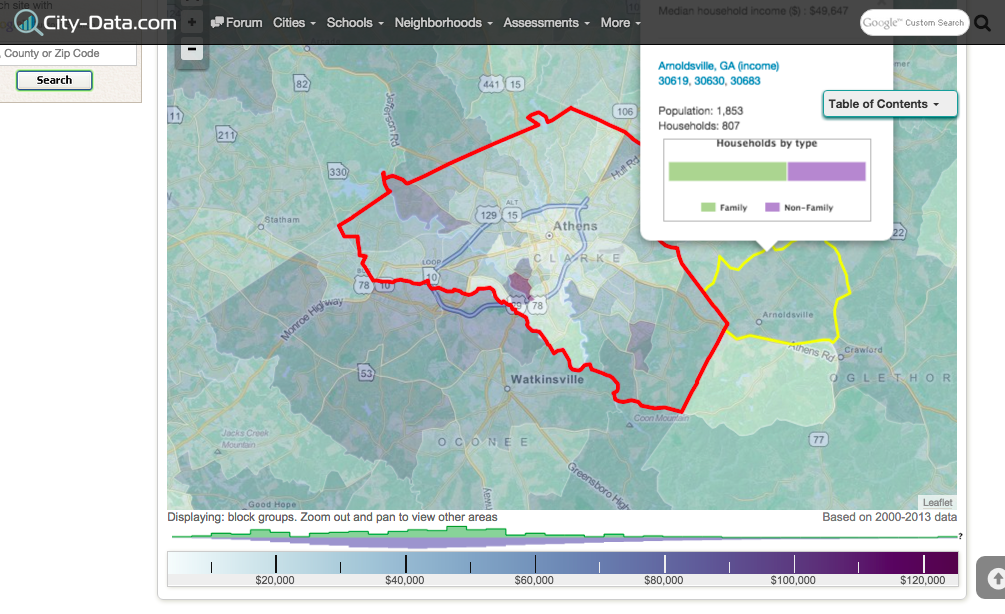The width and height of the screenshot is (1005, 614).
Task: Expand the Table of Contents dropdown
Action: [890, 104]
